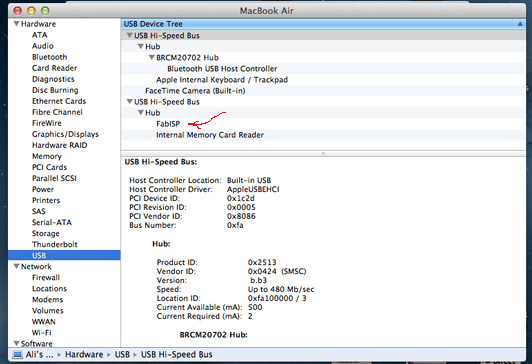Select Audio in the sidebar
Viewport: 532px width, 364px height.
tap(43, 46)
